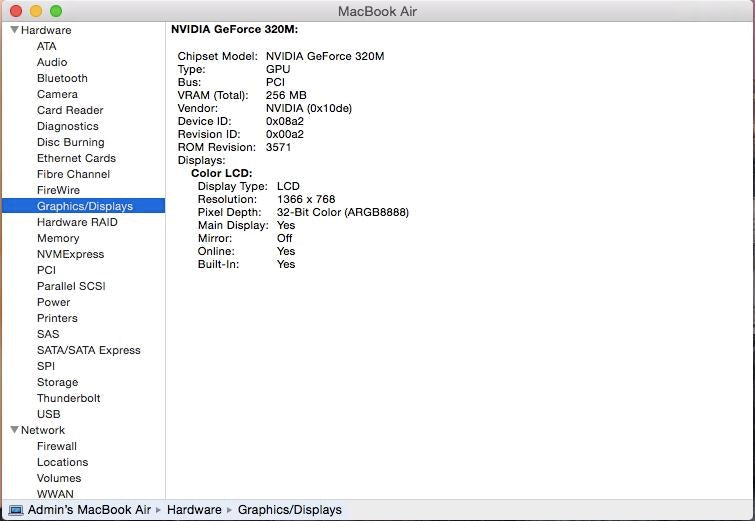
Task: Click the Bus value PCI
Action: click(x=275, y=82)
